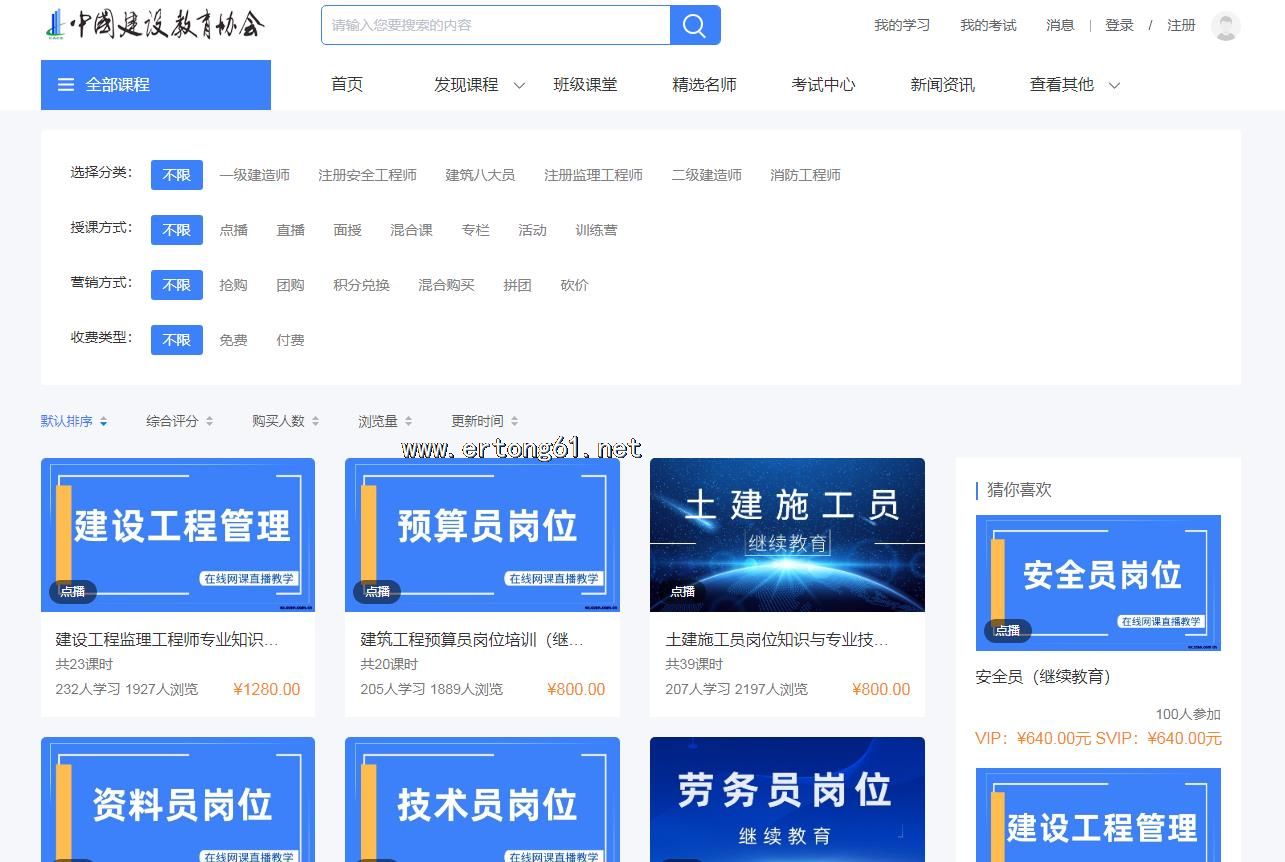This screenshot has height=862, width=1285.
Task: Choose 一级建造师 category filter
Action: point(254,175)
